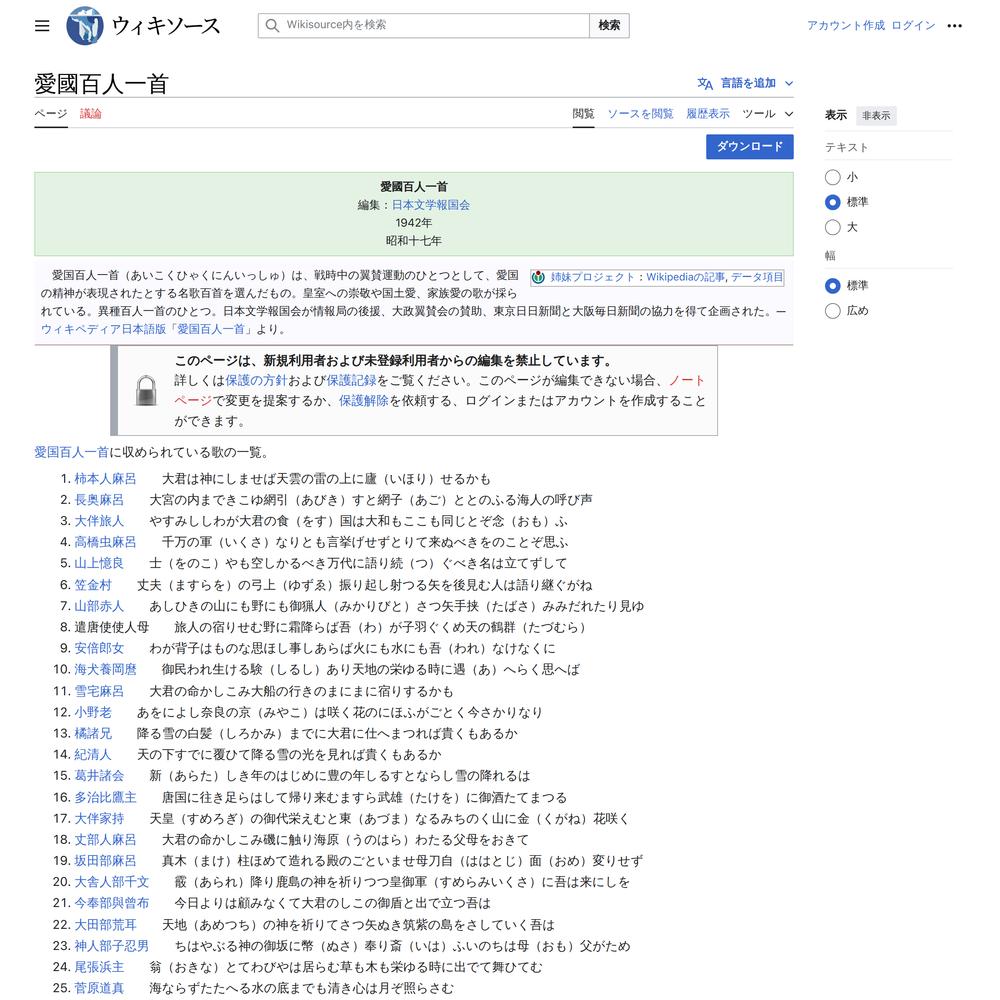The height and width of the screenshot is (1000, 1000).
Task: Hide the appearance panel with 非表示
Action: tap(876, 115)
